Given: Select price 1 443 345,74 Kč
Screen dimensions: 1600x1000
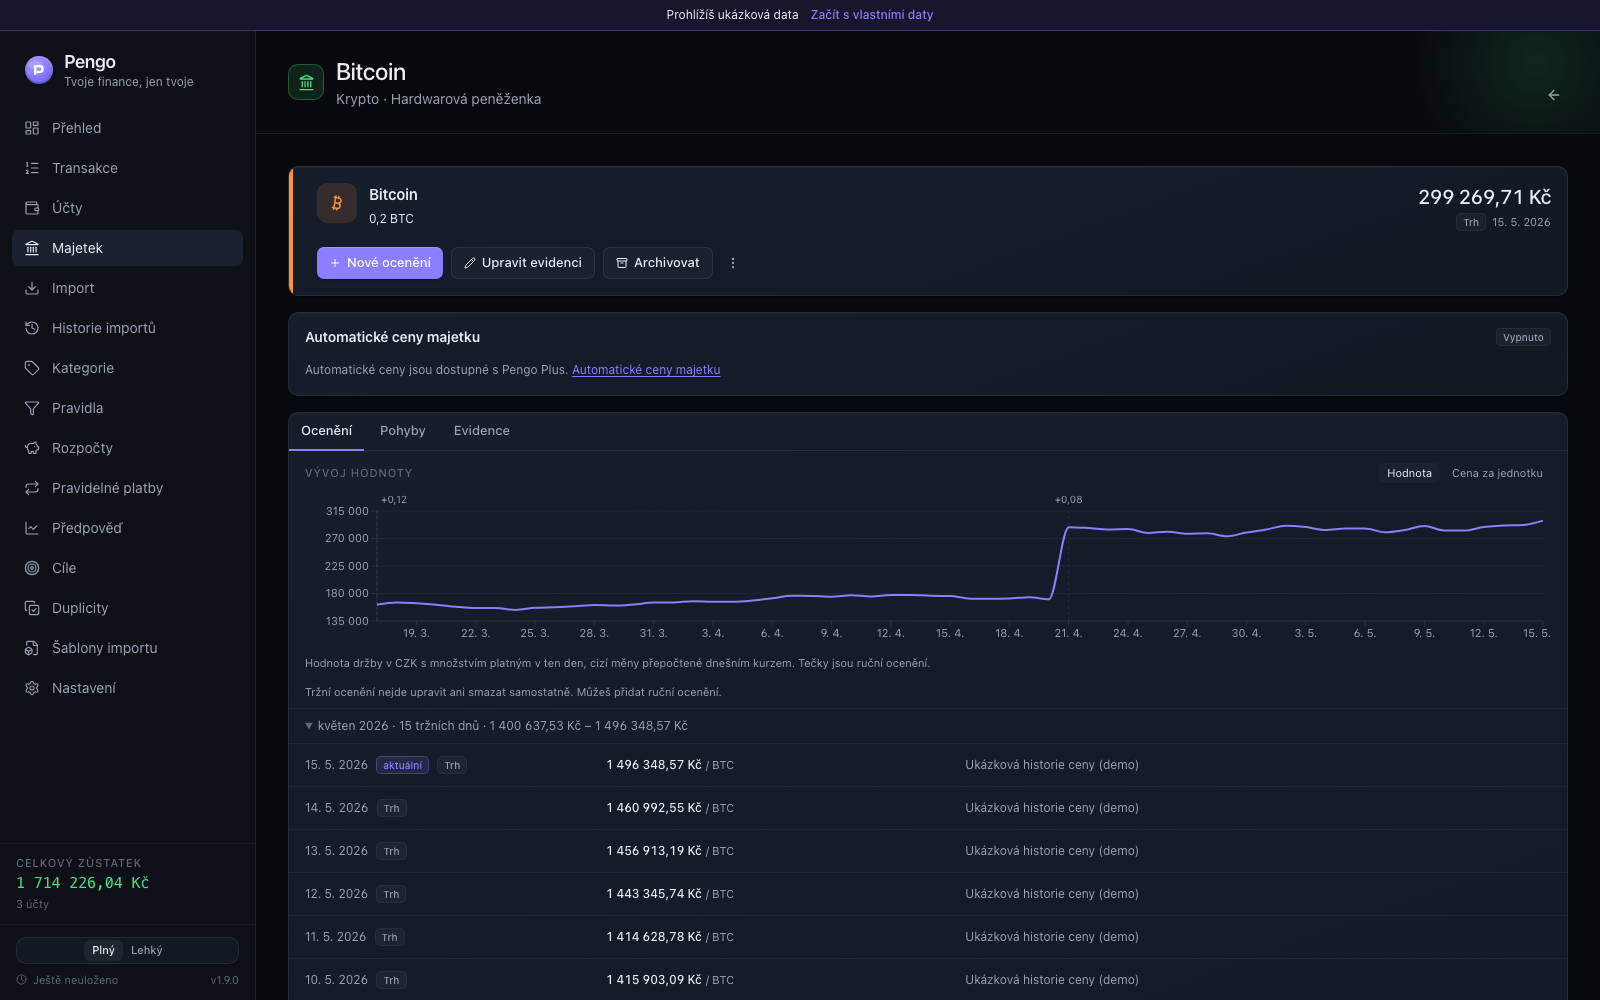Looking at the screenshot, I should tap(654, 894).
